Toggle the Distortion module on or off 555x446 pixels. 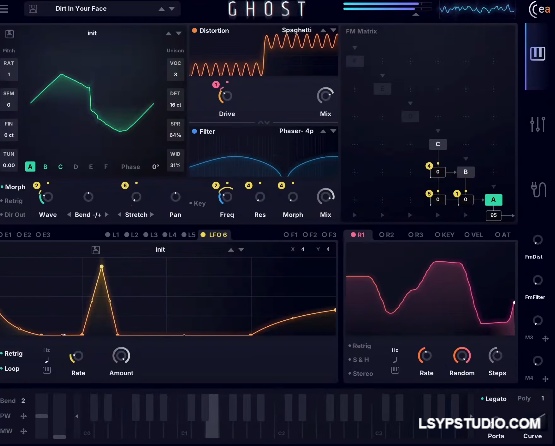(194, 31)
